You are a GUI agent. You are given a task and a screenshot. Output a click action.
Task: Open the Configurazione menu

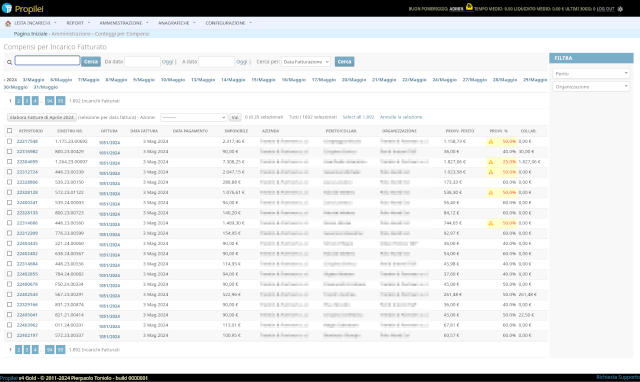[x=228, y=23]
